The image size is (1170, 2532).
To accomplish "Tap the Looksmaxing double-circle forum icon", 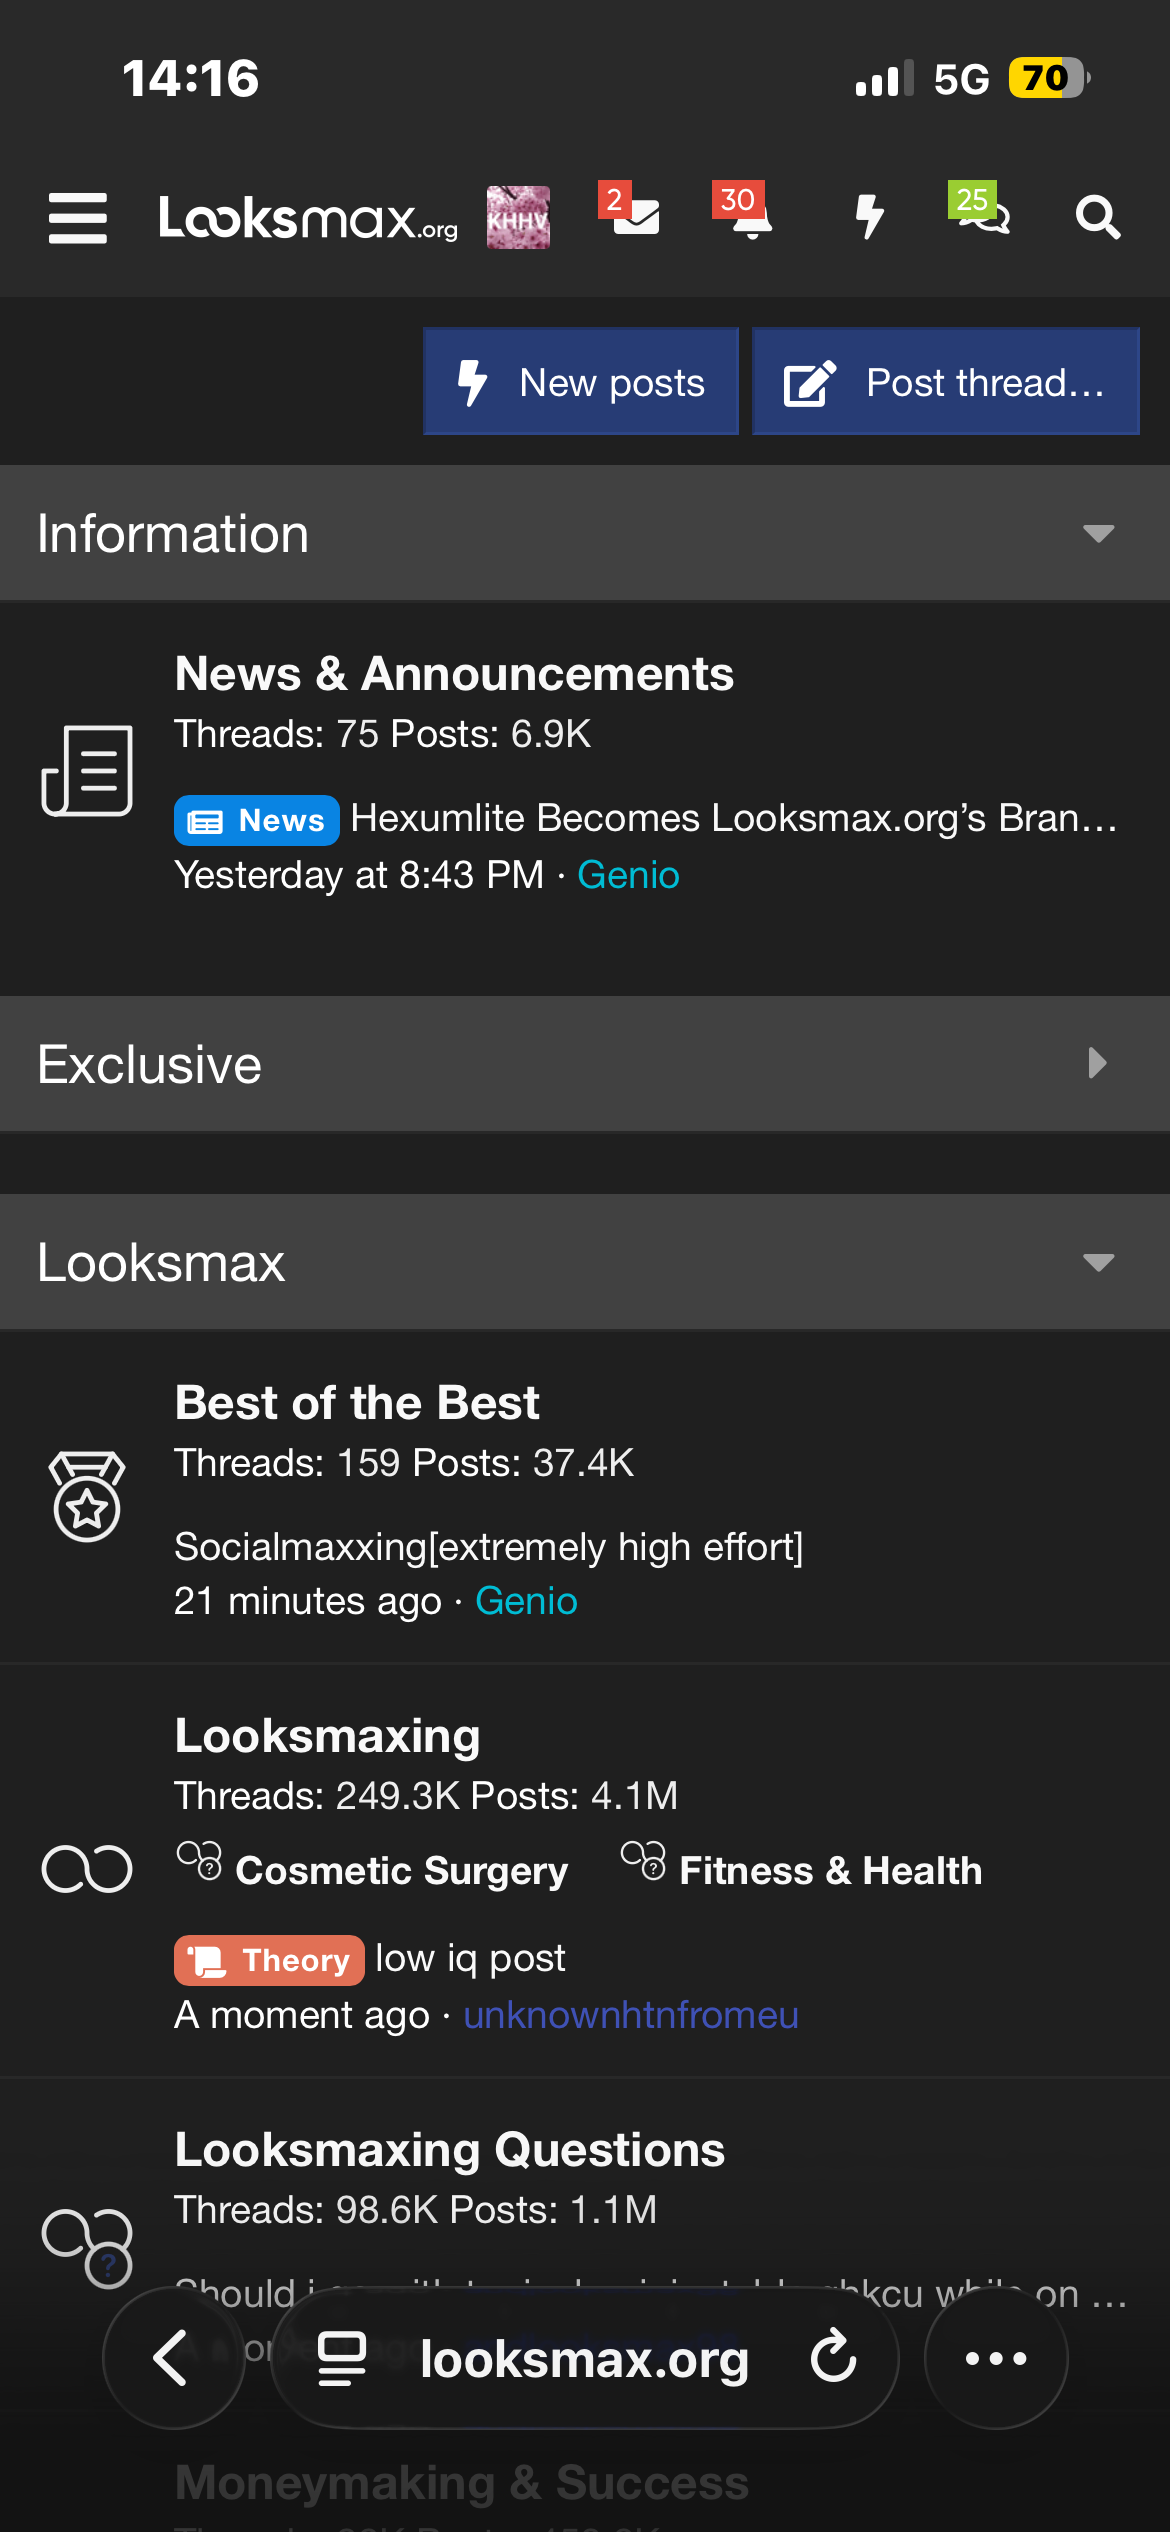I will point(87,1868).
